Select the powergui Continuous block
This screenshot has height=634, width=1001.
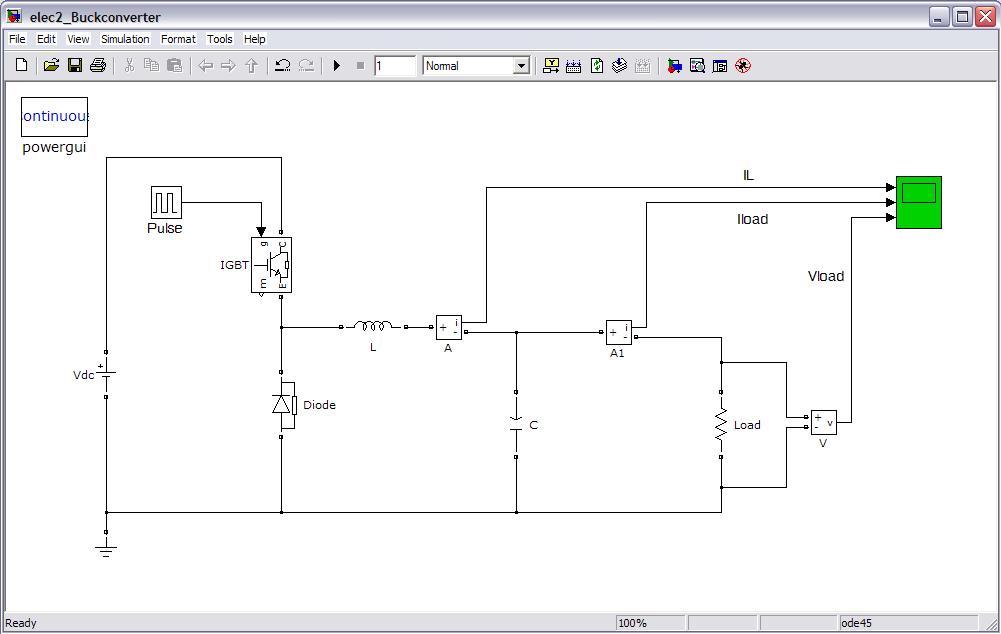click(55, 117)
